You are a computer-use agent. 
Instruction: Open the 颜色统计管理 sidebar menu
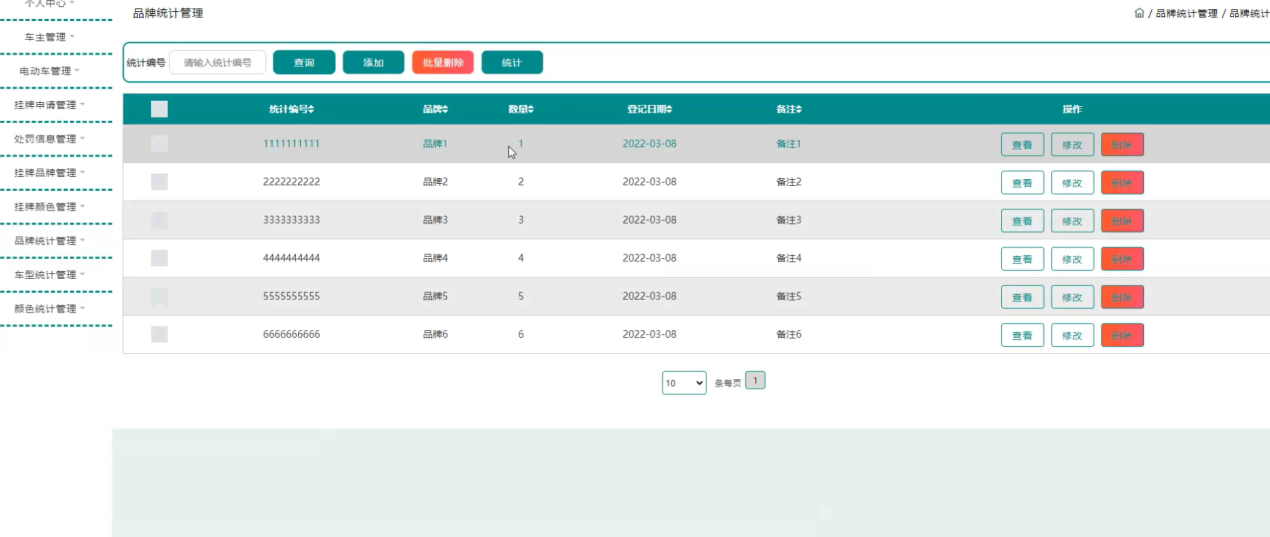coord(50,309)
